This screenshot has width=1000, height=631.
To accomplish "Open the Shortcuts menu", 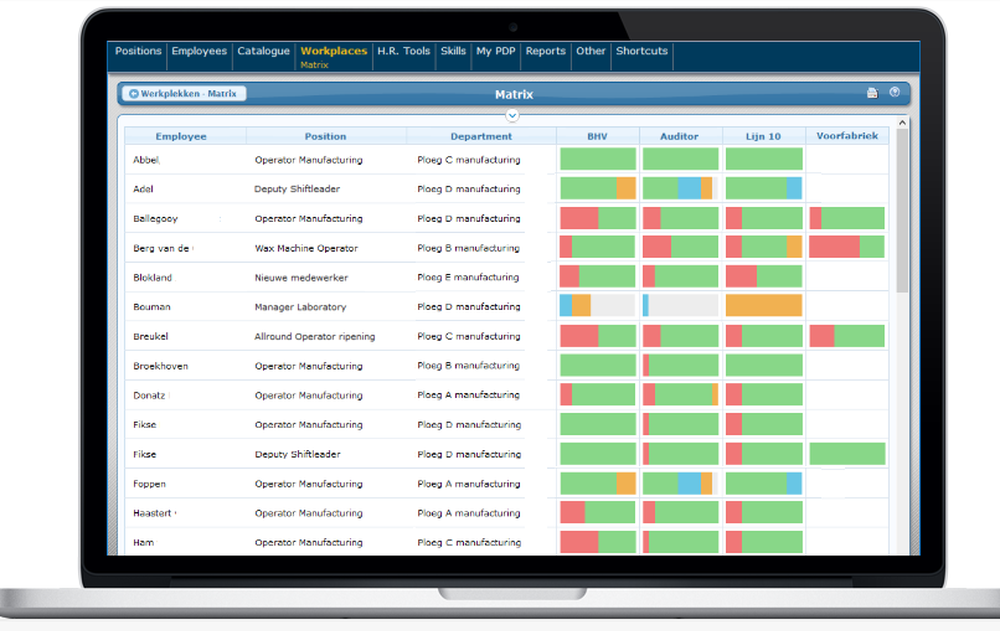I will coord(642,51).
